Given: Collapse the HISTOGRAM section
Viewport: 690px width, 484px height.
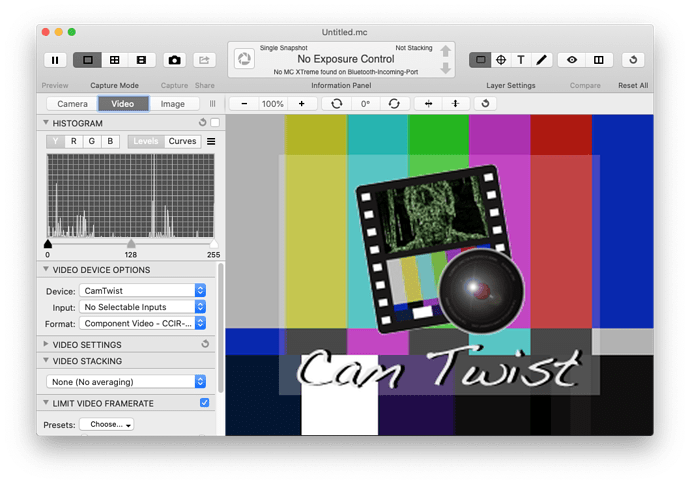Looking at the screenshot, I should coord(46,123).
